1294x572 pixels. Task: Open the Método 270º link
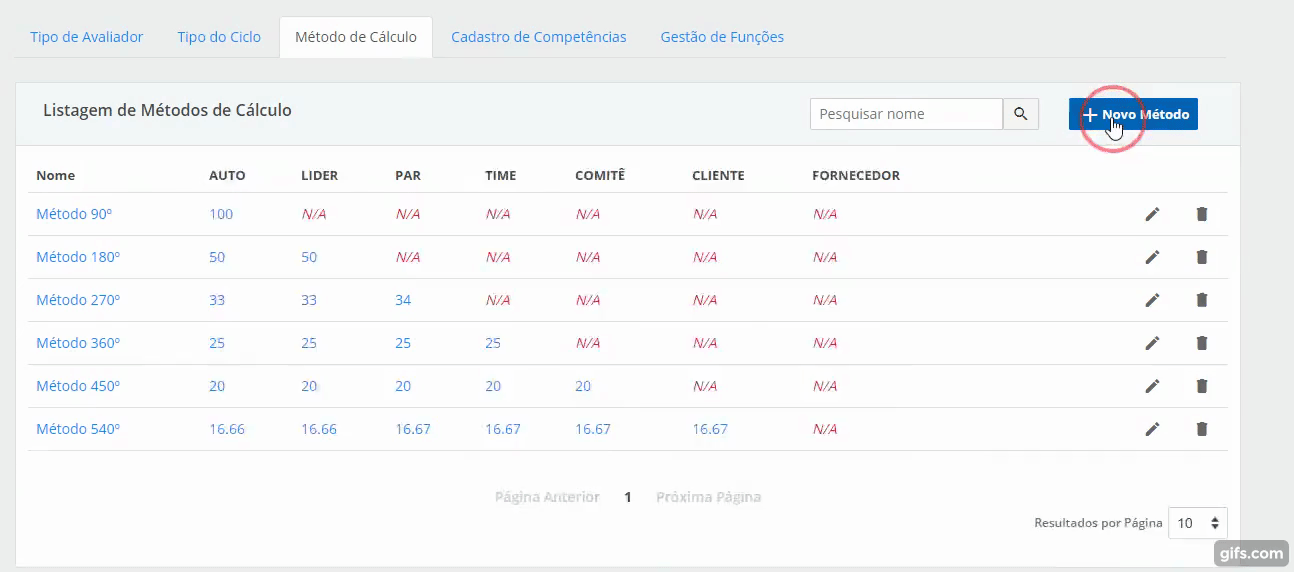click(78, 300)
